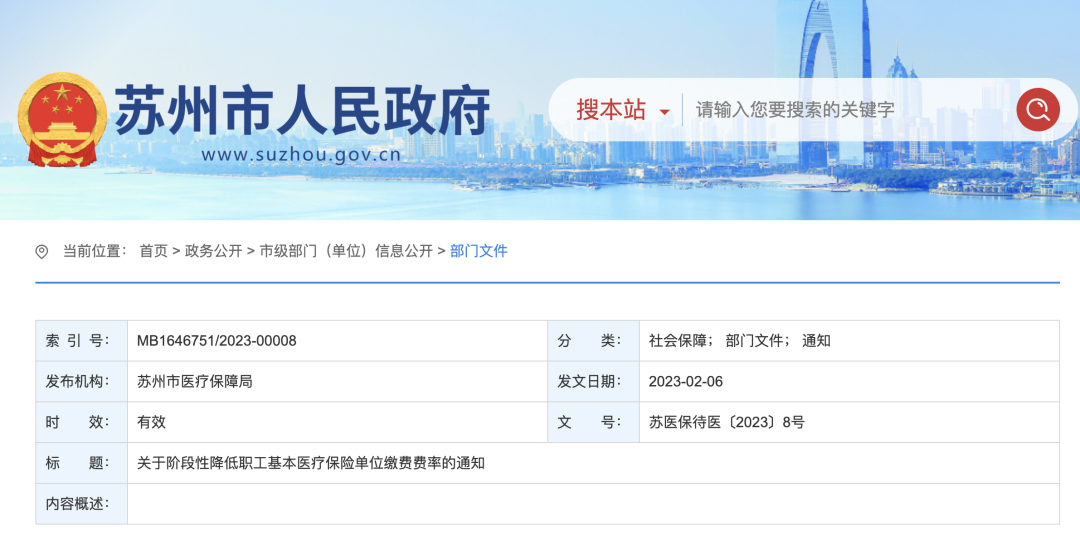Click index number MB1646751/2023-00008

217,341
